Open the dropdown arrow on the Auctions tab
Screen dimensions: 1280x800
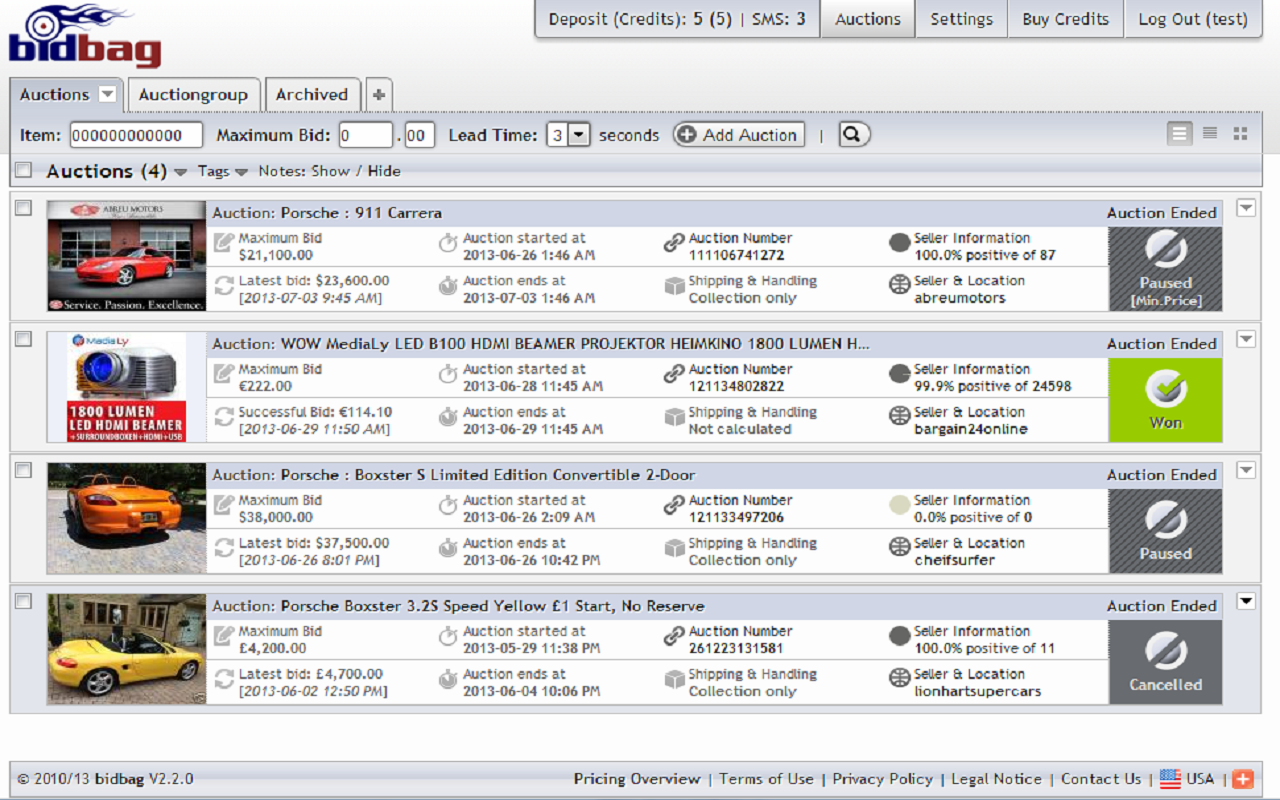point(107,95)
